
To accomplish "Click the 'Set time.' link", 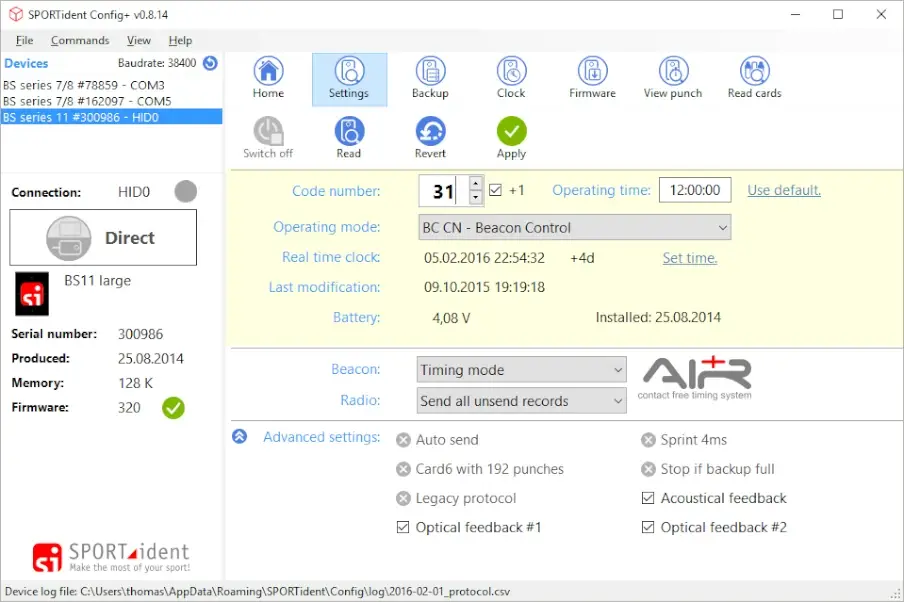I will pos(689,258).
